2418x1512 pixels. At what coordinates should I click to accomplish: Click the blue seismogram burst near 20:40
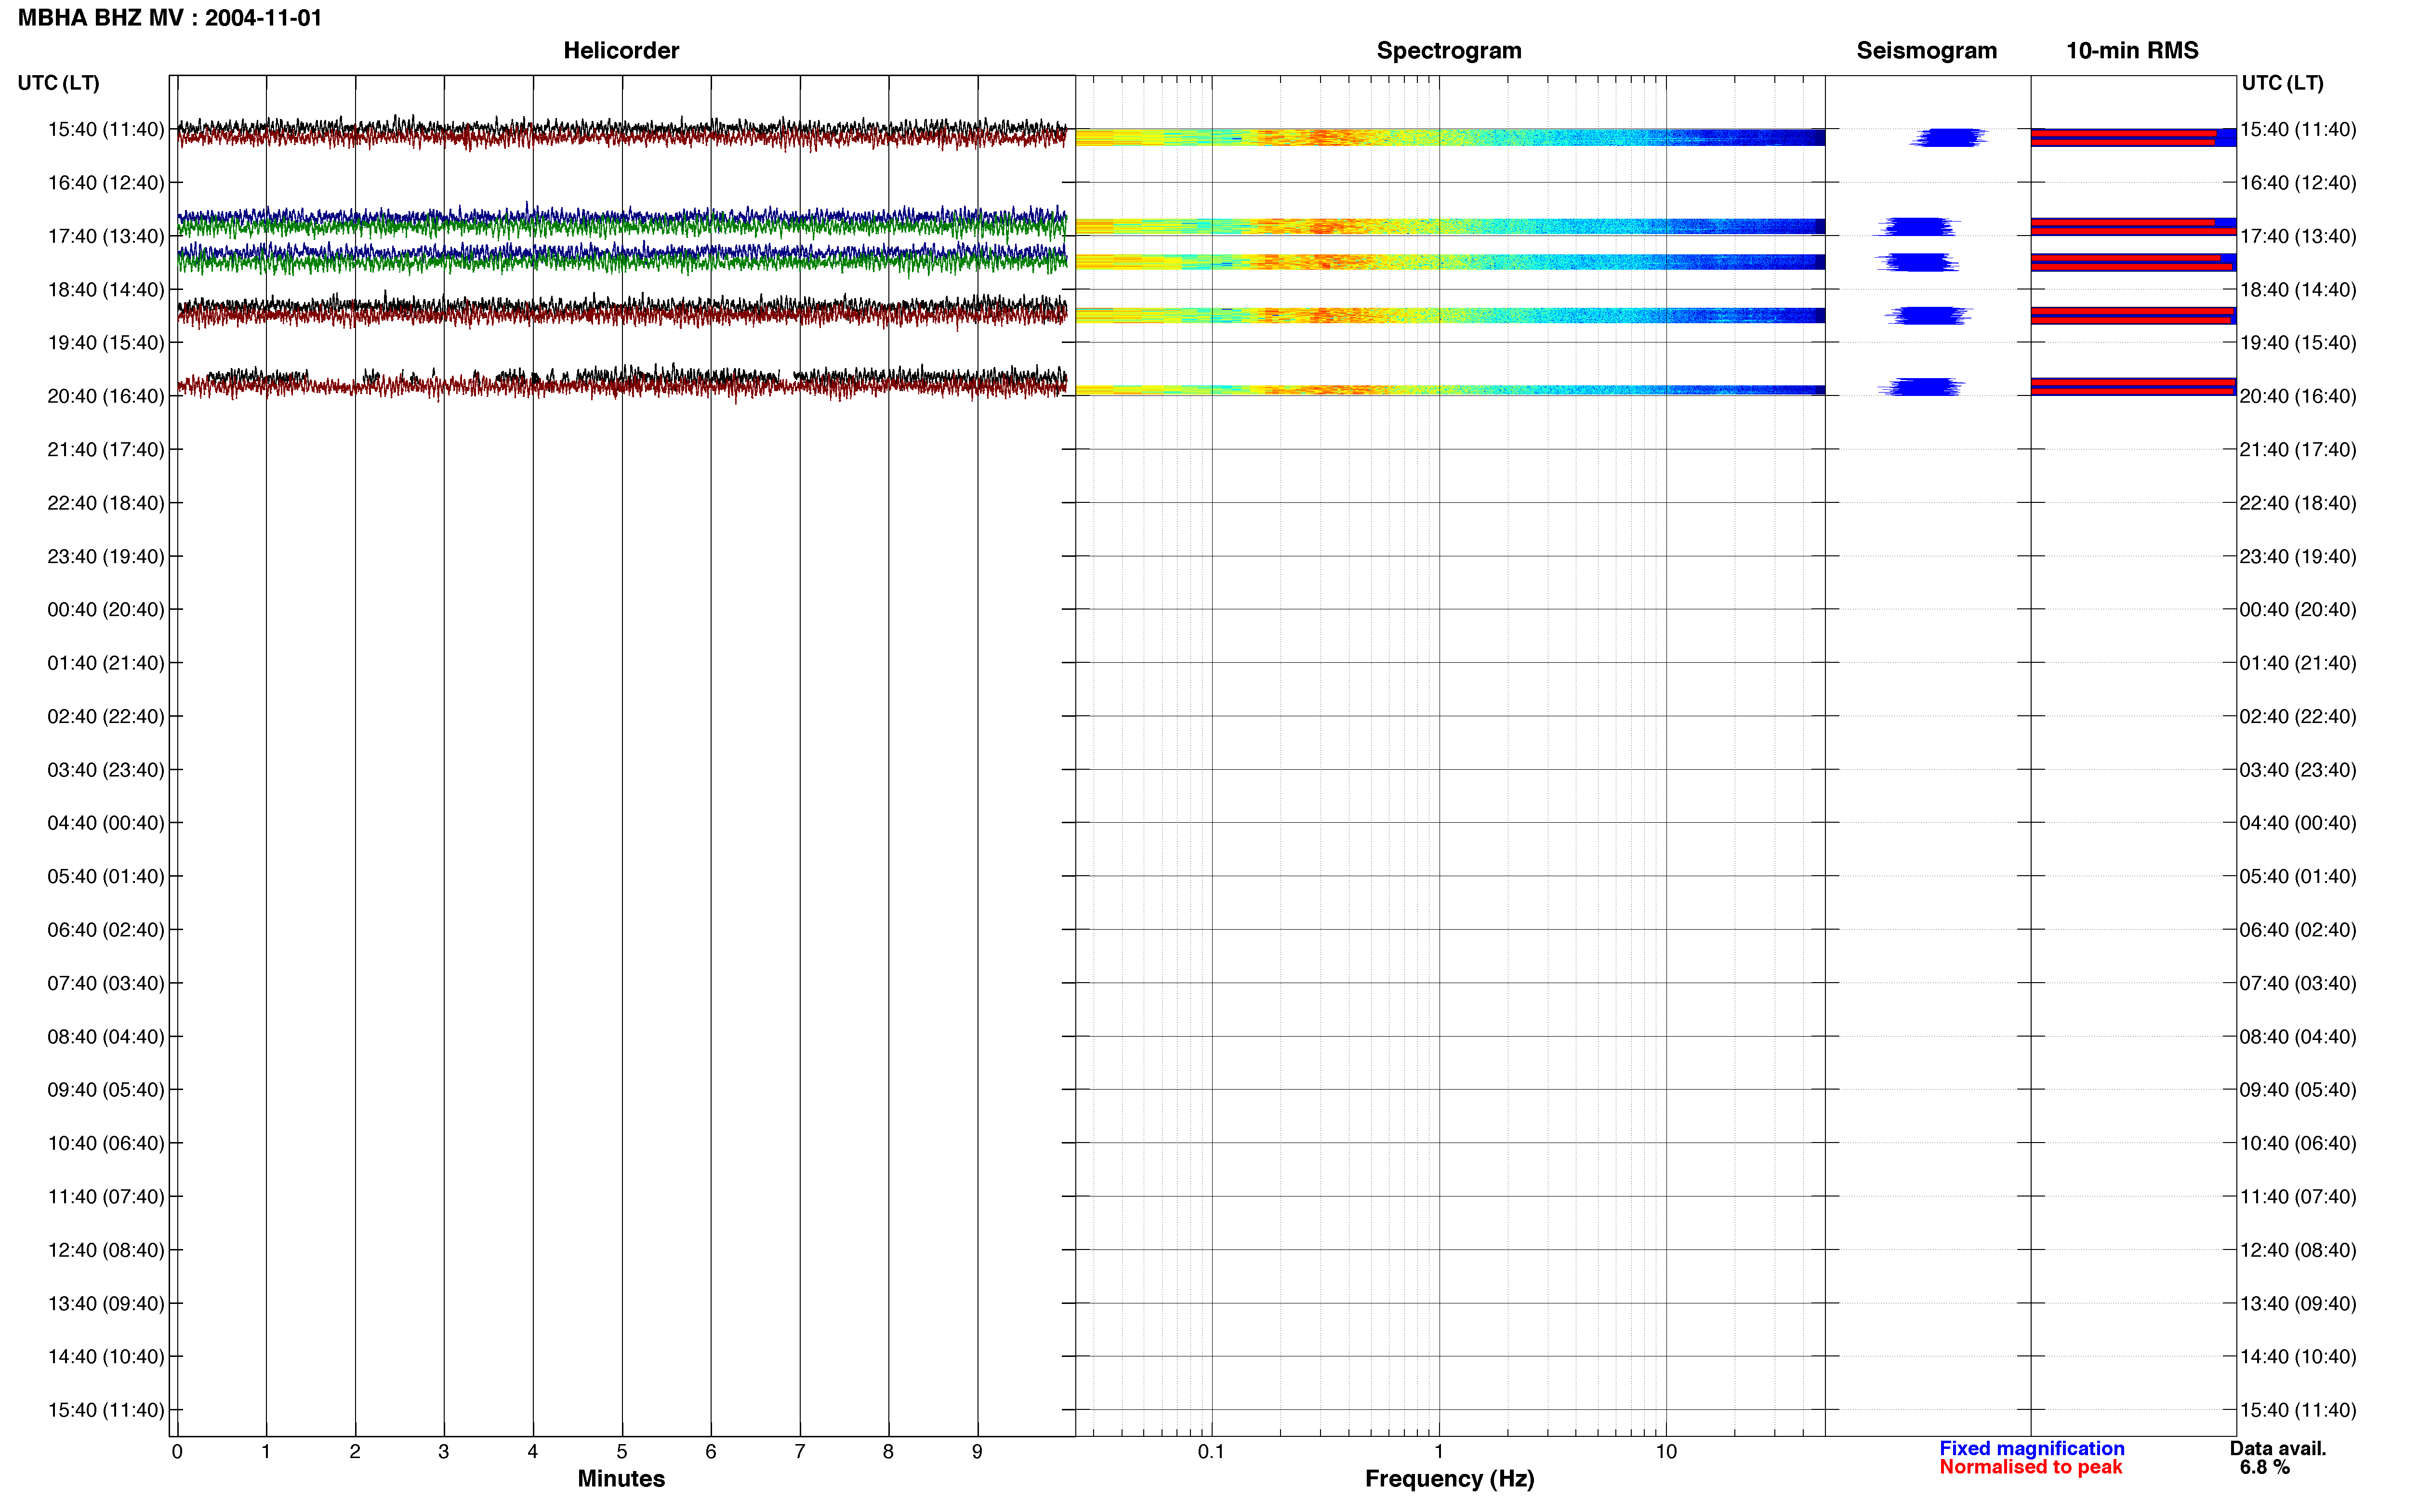click(x=1921, y=387)
